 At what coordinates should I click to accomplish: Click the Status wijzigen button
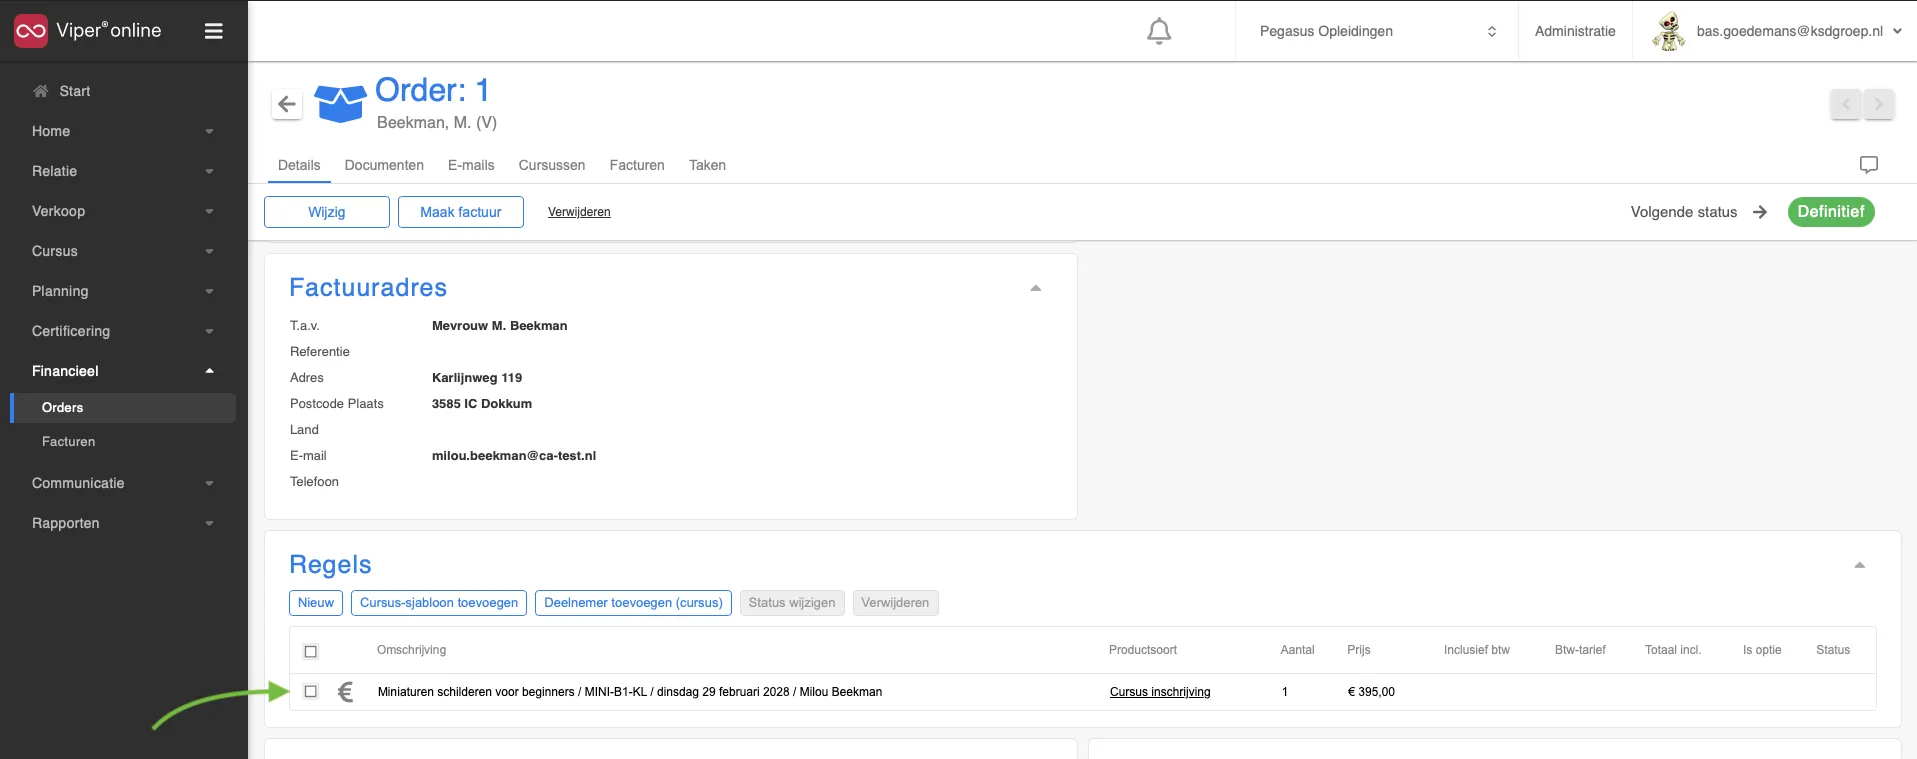click(x=792, y=603)
